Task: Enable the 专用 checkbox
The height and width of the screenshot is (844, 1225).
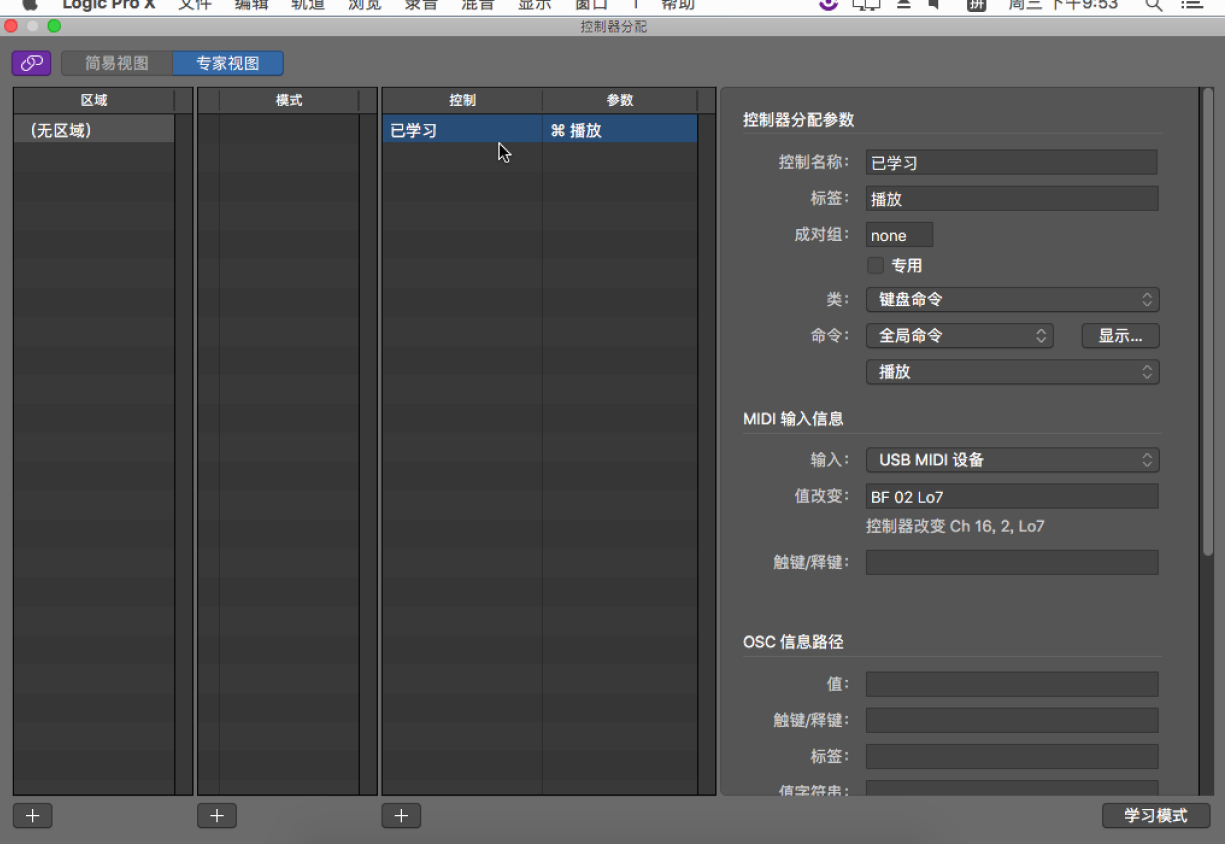Action: pos(876,266)
